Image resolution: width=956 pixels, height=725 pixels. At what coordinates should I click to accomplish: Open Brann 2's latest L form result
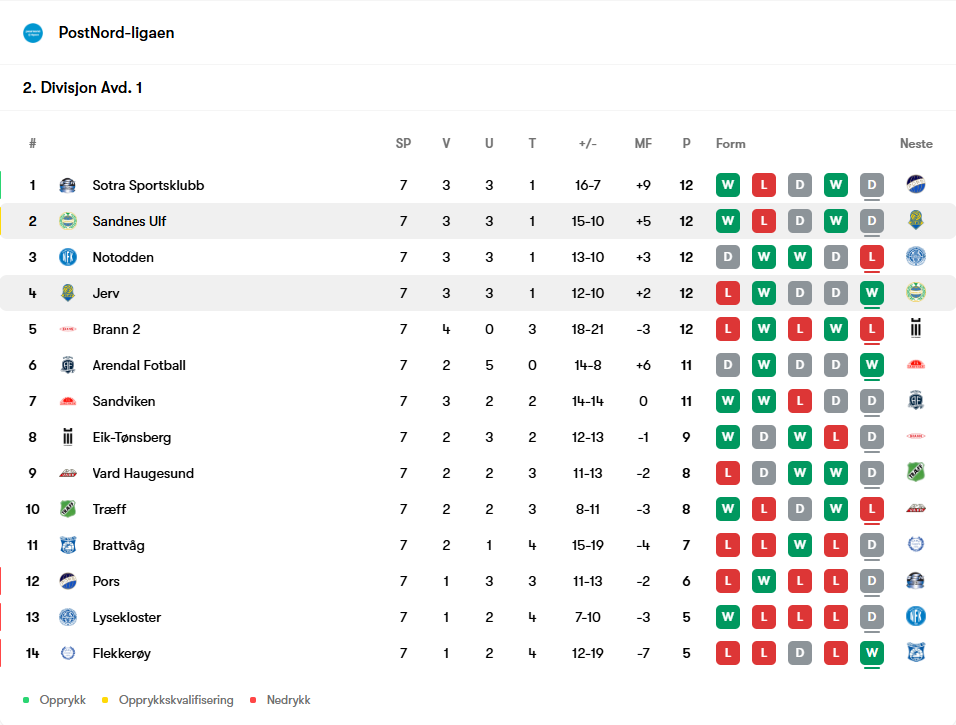(x=872, y=329)
